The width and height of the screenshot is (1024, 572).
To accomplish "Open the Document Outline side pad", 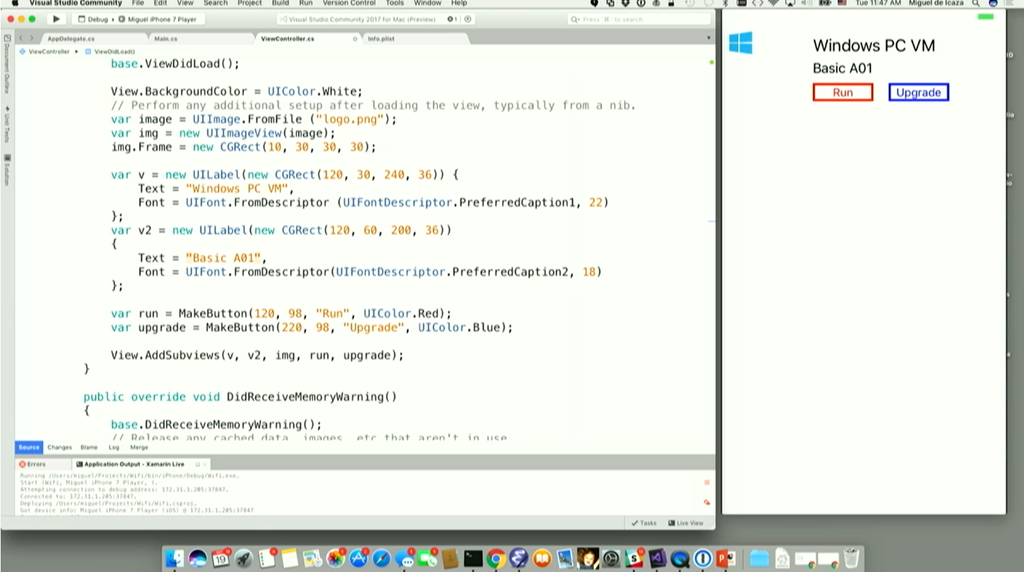I will pos(7,65).
